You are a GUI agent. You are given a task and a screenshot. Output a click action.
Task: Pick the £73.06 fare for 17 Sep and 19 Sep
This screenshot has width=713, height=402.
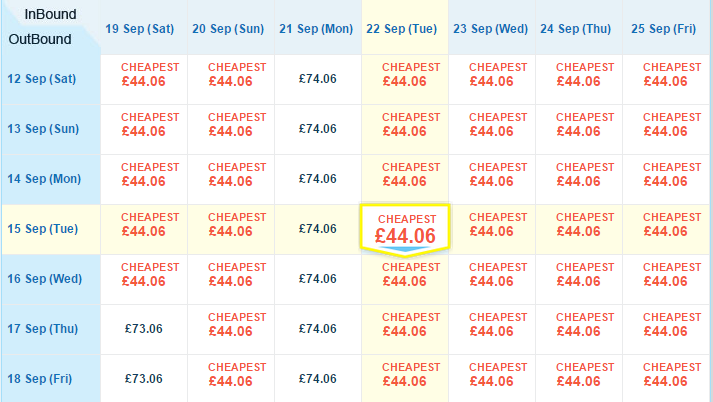point(144,329)
